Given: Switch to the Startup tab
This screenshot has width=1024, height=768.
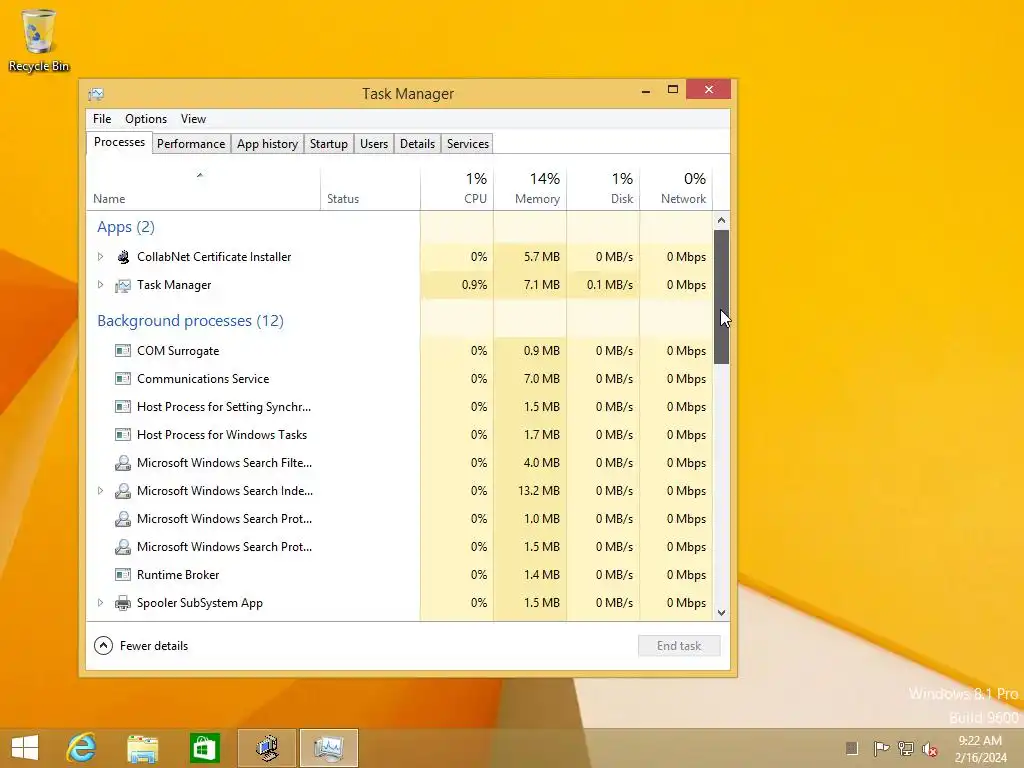Looking at the screenshot, I should 328,144.
